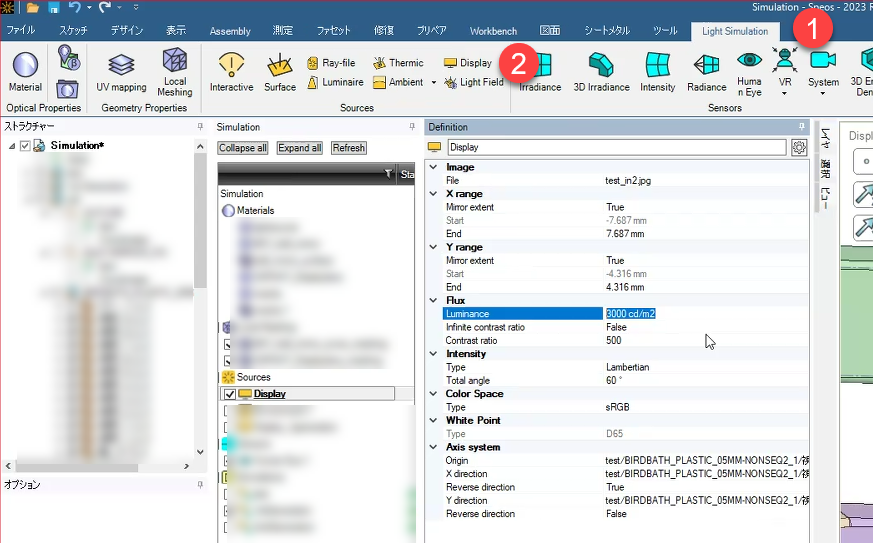Create an Ambient source
The image size is (873, 543).
pos(398,82)
